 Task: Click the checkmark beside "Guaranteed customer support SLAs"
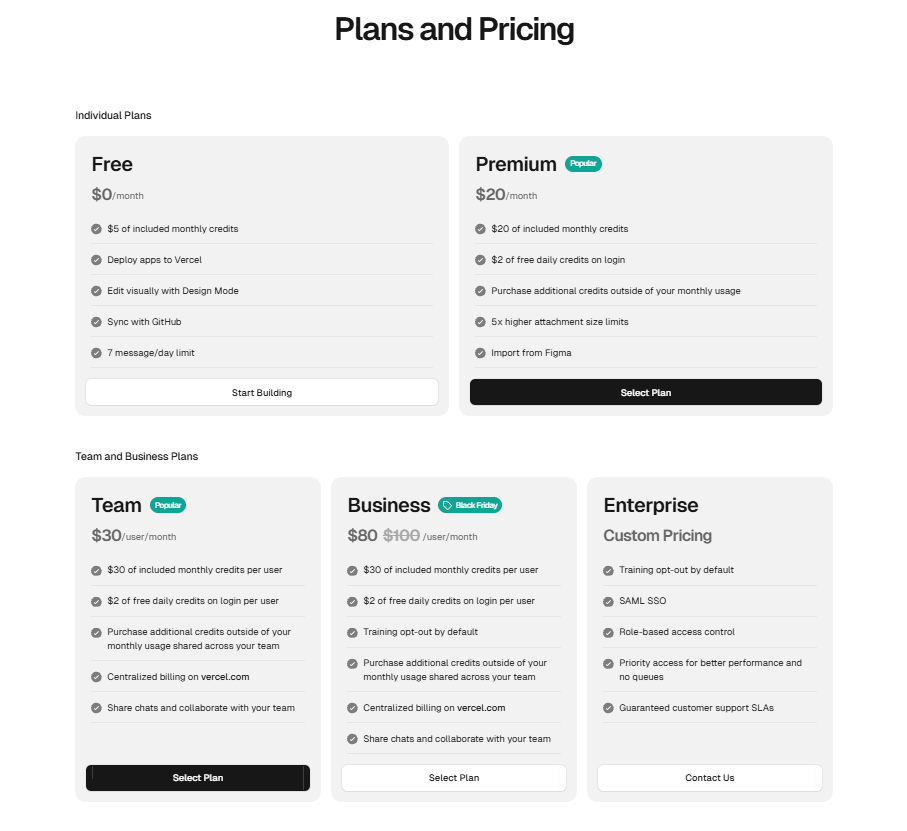pos(607,708)
